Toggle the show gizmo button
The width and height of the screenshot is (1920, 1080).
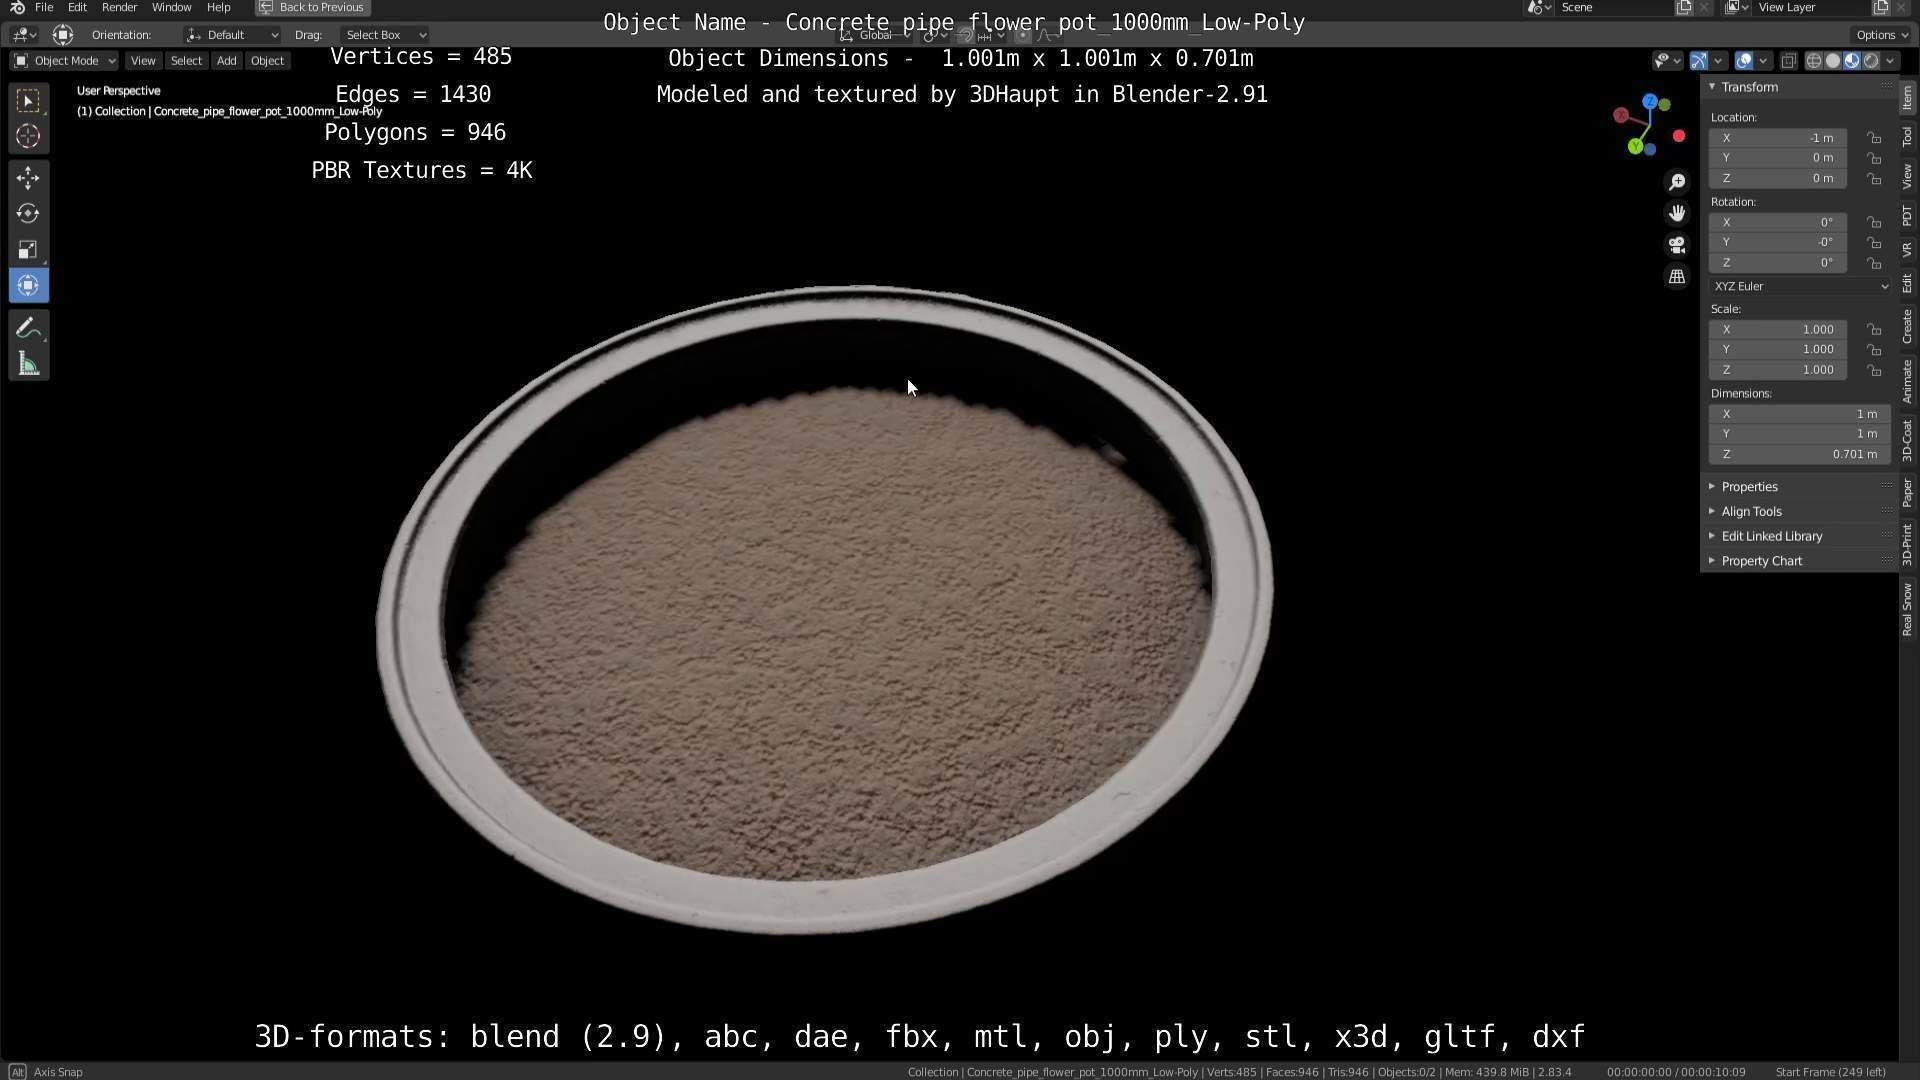(1698, 61)
